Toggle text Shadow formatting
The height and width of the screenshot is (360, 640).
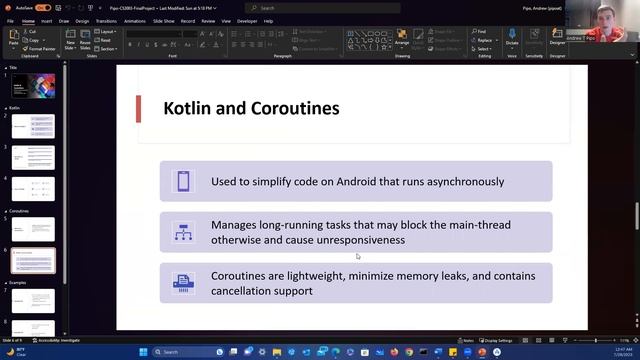tap(156, 44)
